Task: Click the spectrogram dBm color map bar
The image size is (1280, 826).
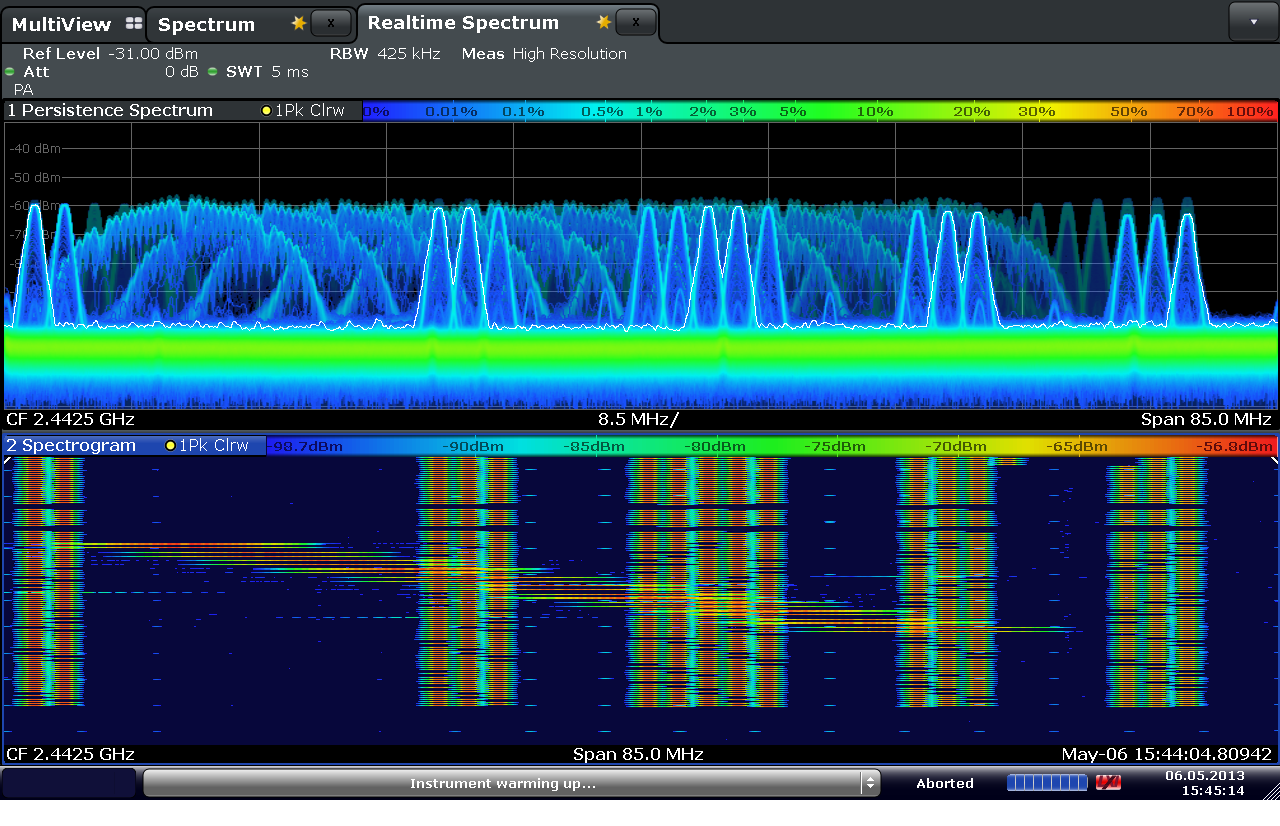Action: tap(772, 446)
